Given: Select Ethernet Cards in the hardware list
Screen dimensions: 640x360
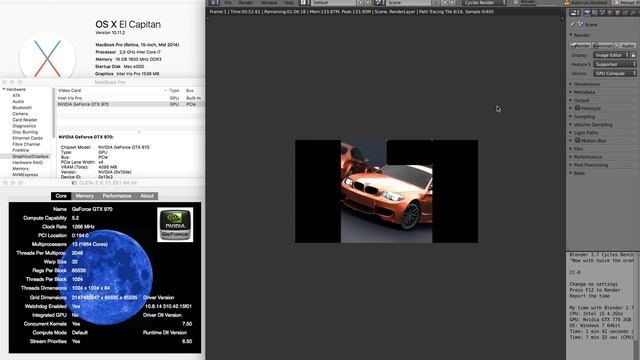Looking at the screenshot, I should 27,138.
